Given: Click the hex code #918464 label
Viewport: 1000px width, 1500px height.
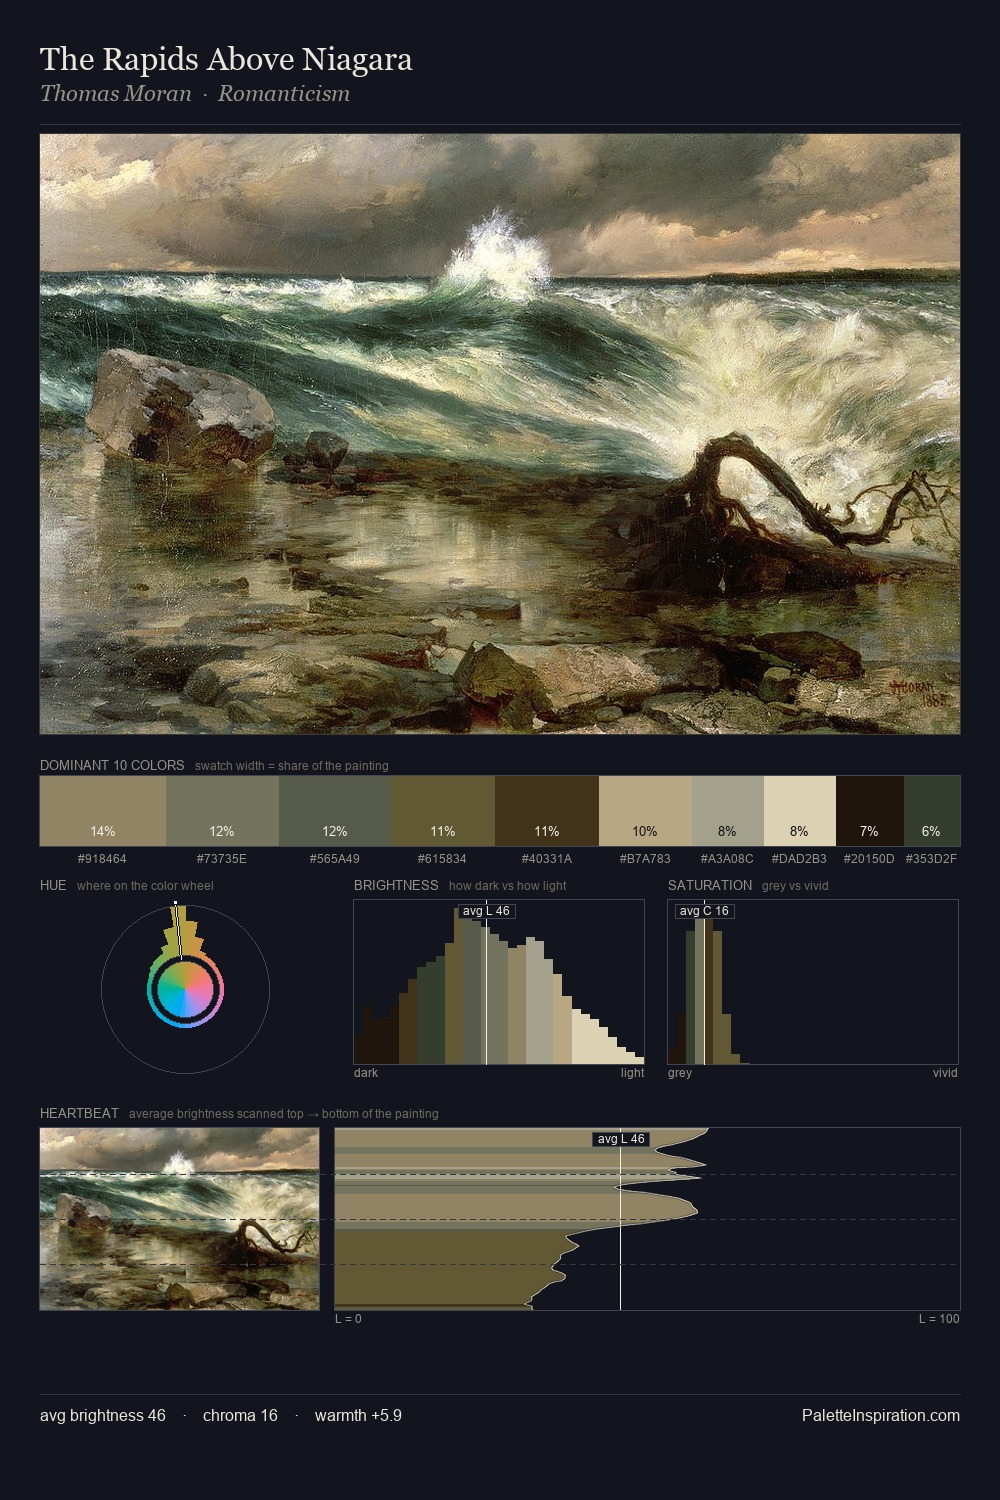Looking at the screenshot, I should pyautogui.click(x=102, y=859).
